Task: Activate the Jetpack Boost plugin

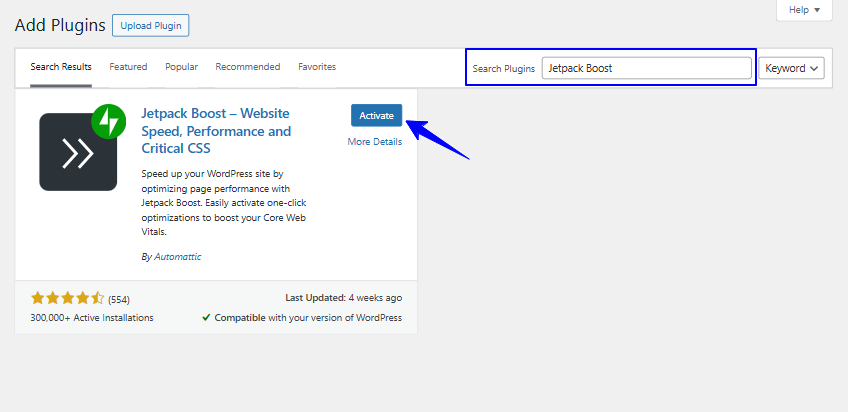Action: pos(376,115)
